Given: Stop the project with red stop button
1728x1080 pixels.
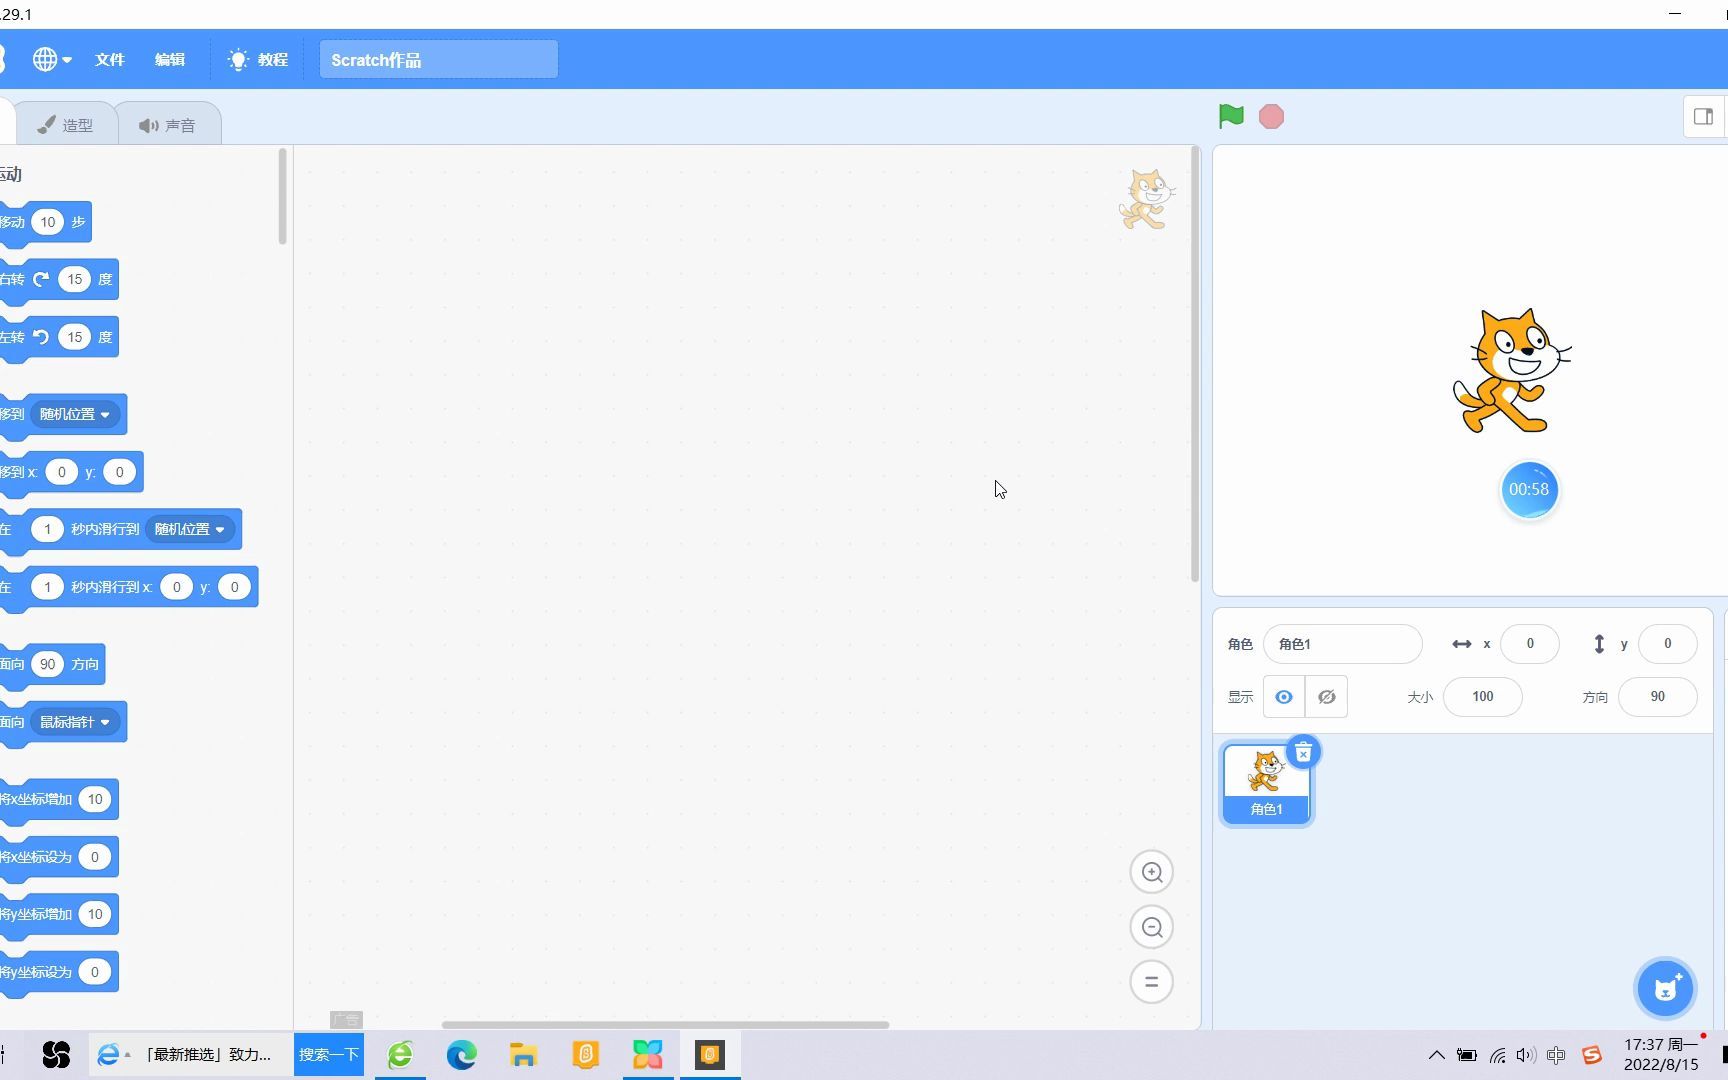Looking at the screenshot, I should coord(1271,117).
